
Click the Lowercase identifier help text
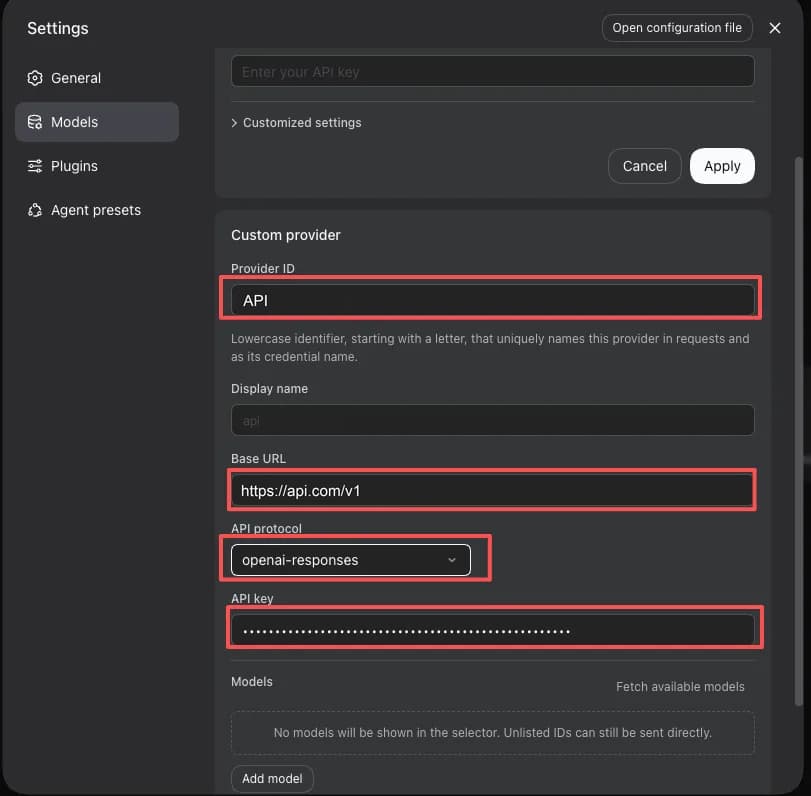(x=490, y=348)
